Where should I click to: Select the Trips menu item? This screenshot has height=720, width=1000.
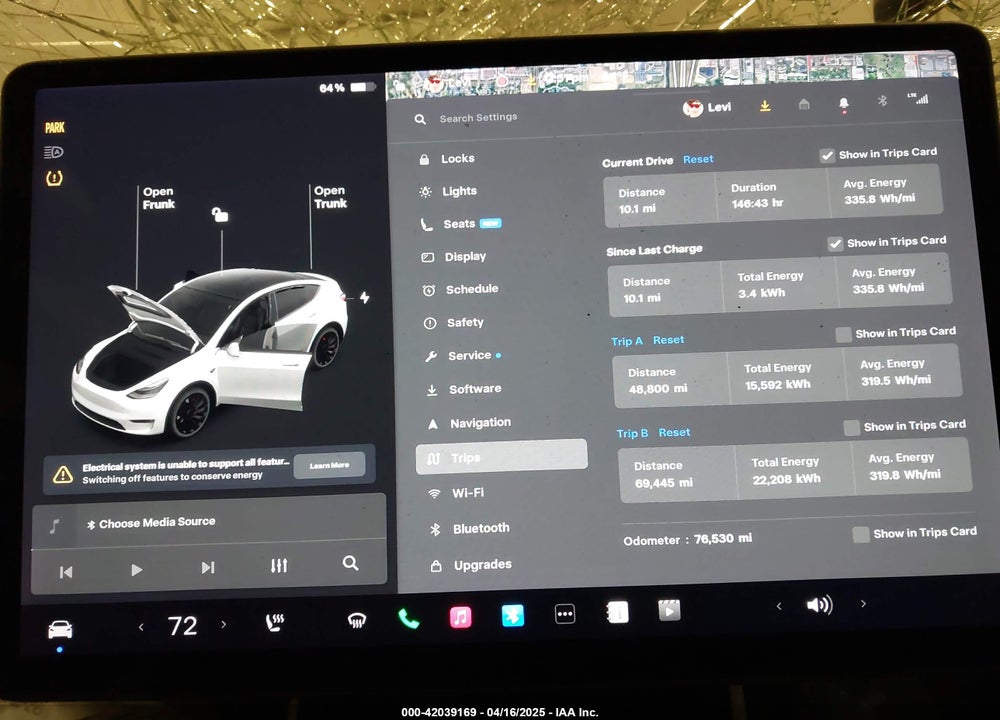point(501,457)
